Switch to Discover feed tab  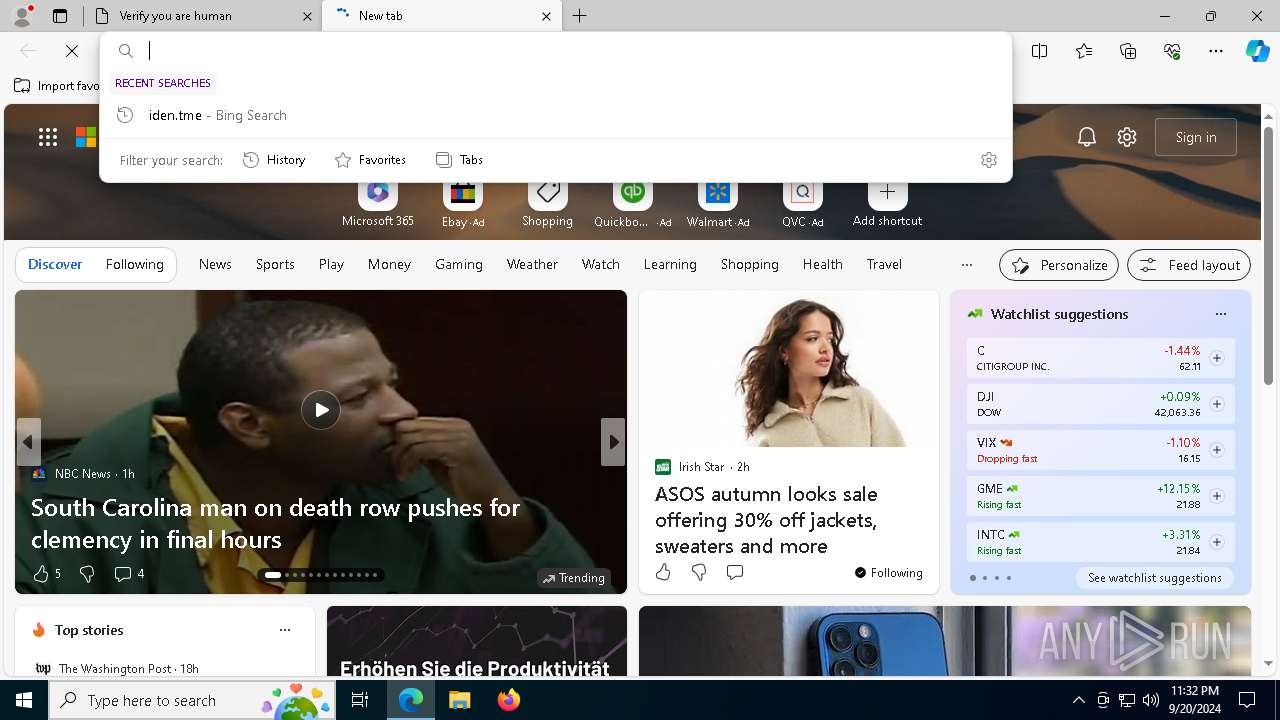[55, 264]
